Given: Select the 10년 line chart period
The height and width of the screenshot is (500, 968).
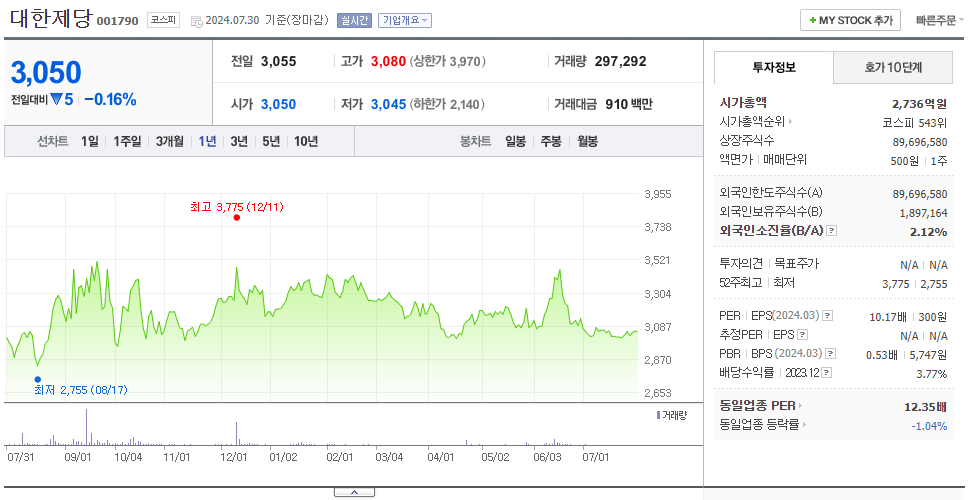Looking at the screenshot, I should point(306,141).
